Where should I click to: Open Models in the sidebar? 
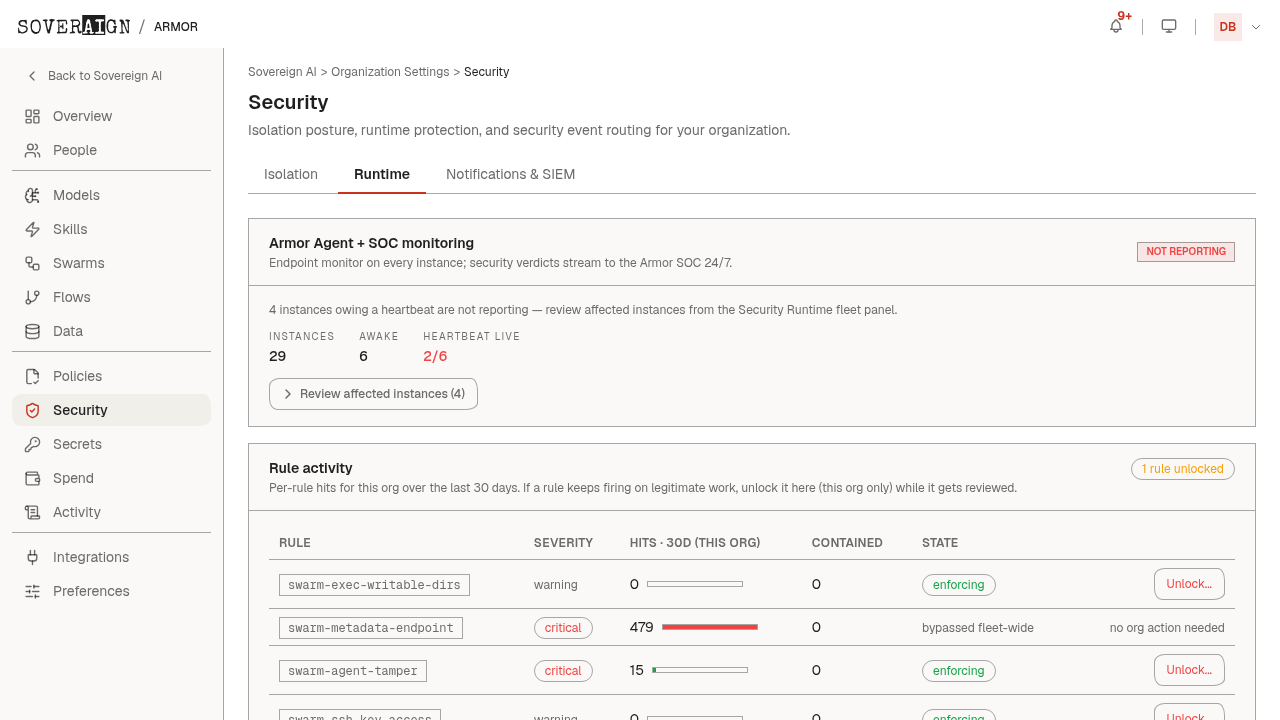pyautogui.click(x=111, y=195)
